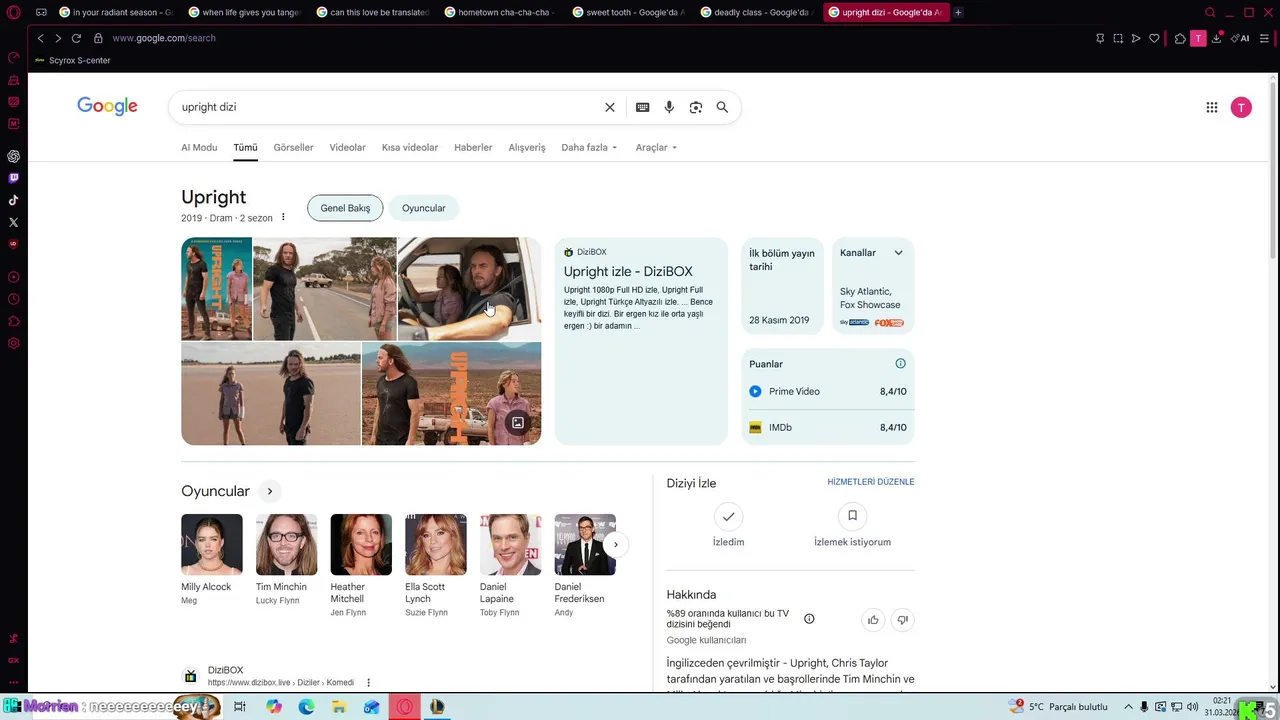1280x720 pixels.
Task: Open the weather widget showing 5°C
Action: pos(1059,707)
